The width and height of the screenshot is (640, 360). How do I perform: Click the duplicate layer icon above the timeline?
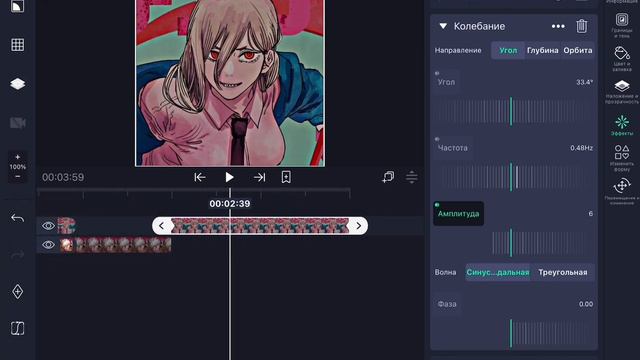[388, 177]
